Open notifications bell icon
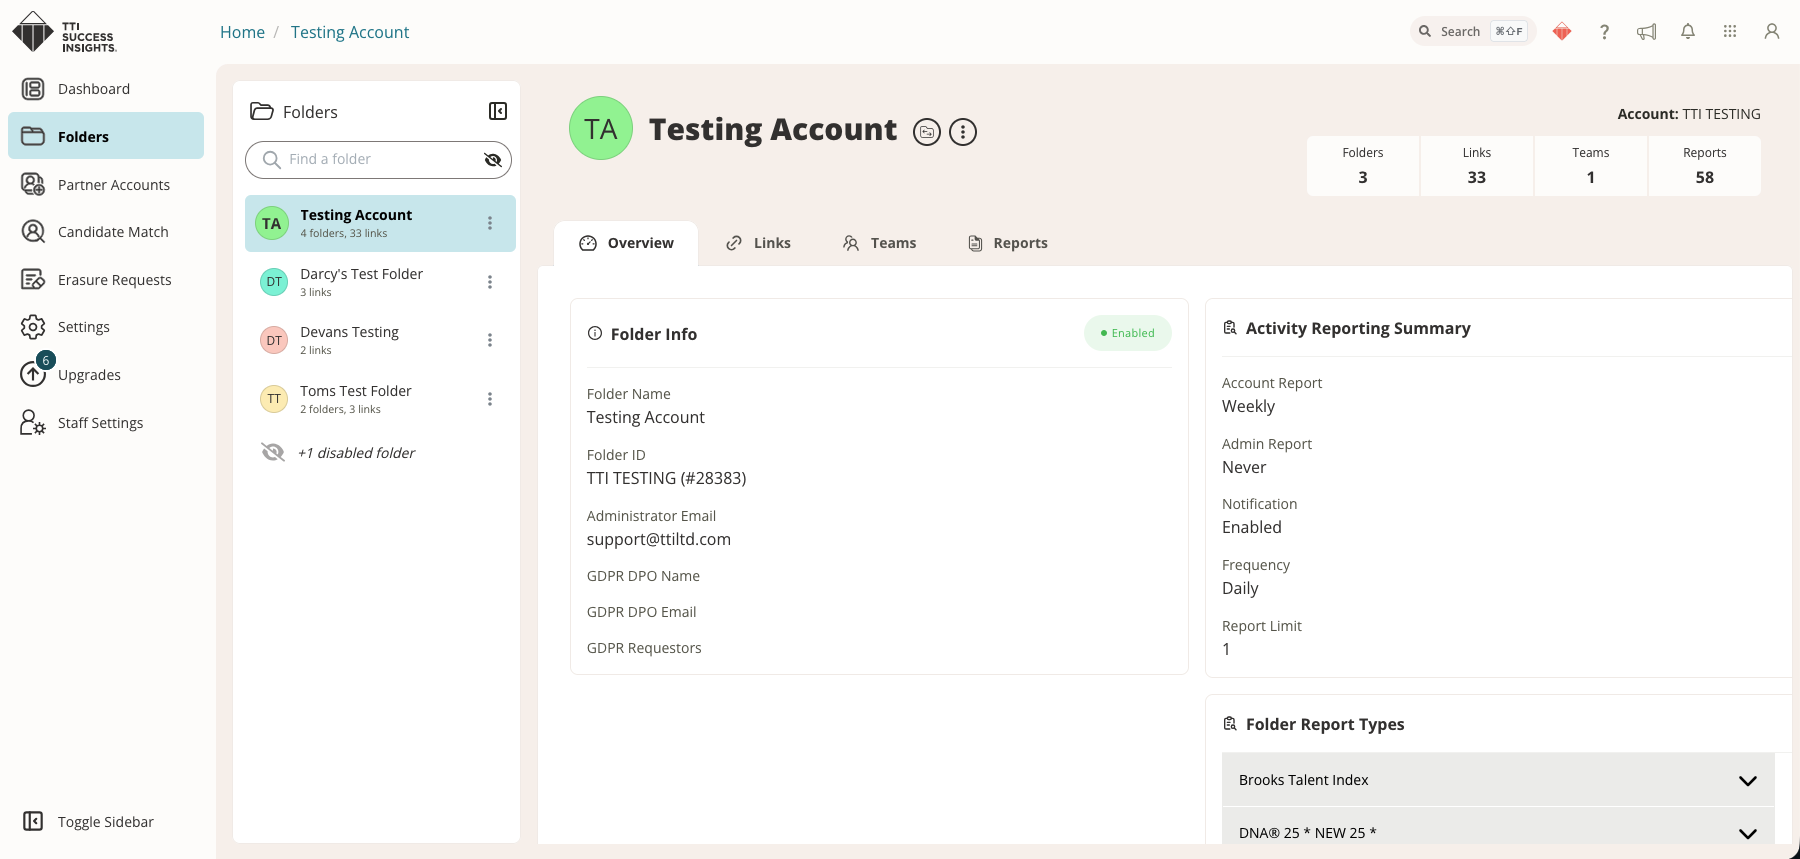Viewport: 1800px width, 859px height. pos(1688,32)
